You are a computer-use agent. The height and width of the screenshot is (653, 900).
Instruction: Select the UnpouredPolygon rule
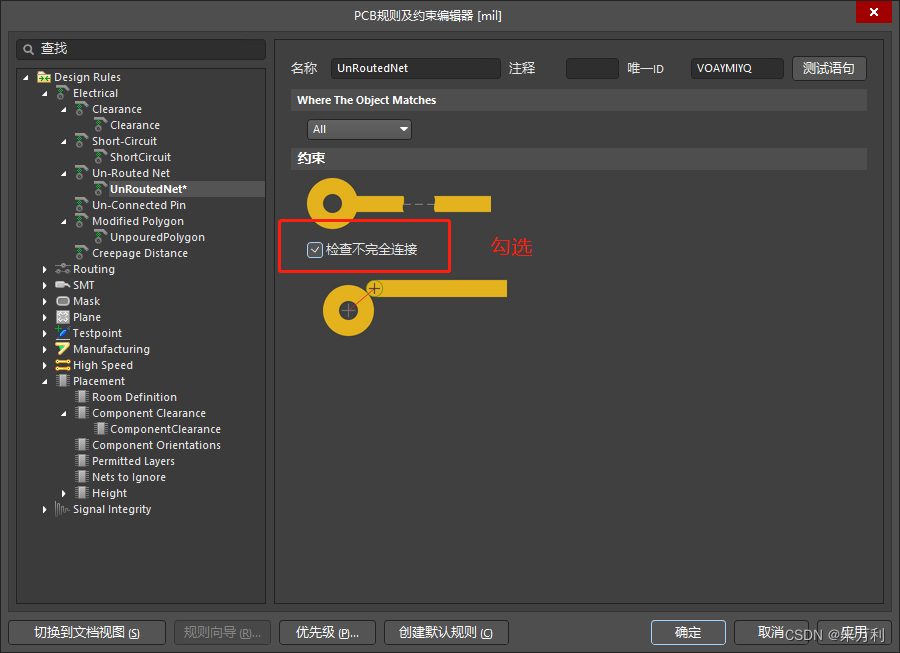(x=157, y=237)
